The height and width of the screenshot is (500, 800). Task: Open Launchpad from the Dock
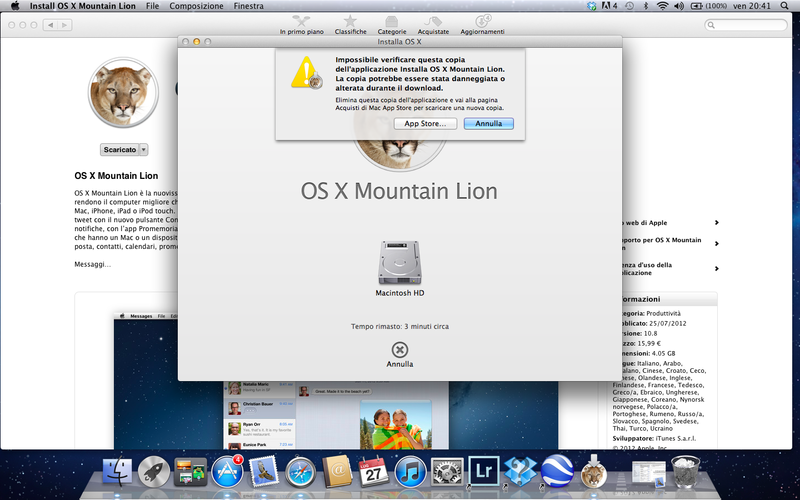[154, 471]
